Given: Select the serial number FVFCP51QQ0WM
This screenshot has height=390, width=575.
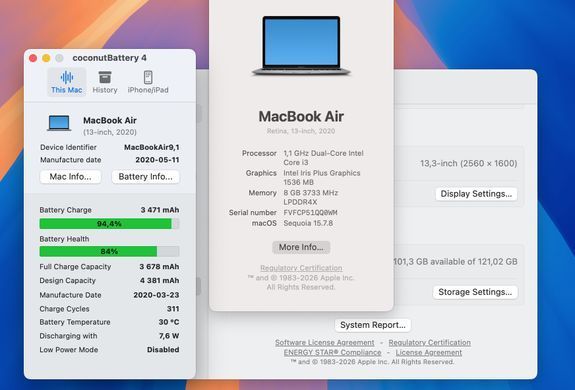Looking at the screenshot, I should [x=310, y=213].
